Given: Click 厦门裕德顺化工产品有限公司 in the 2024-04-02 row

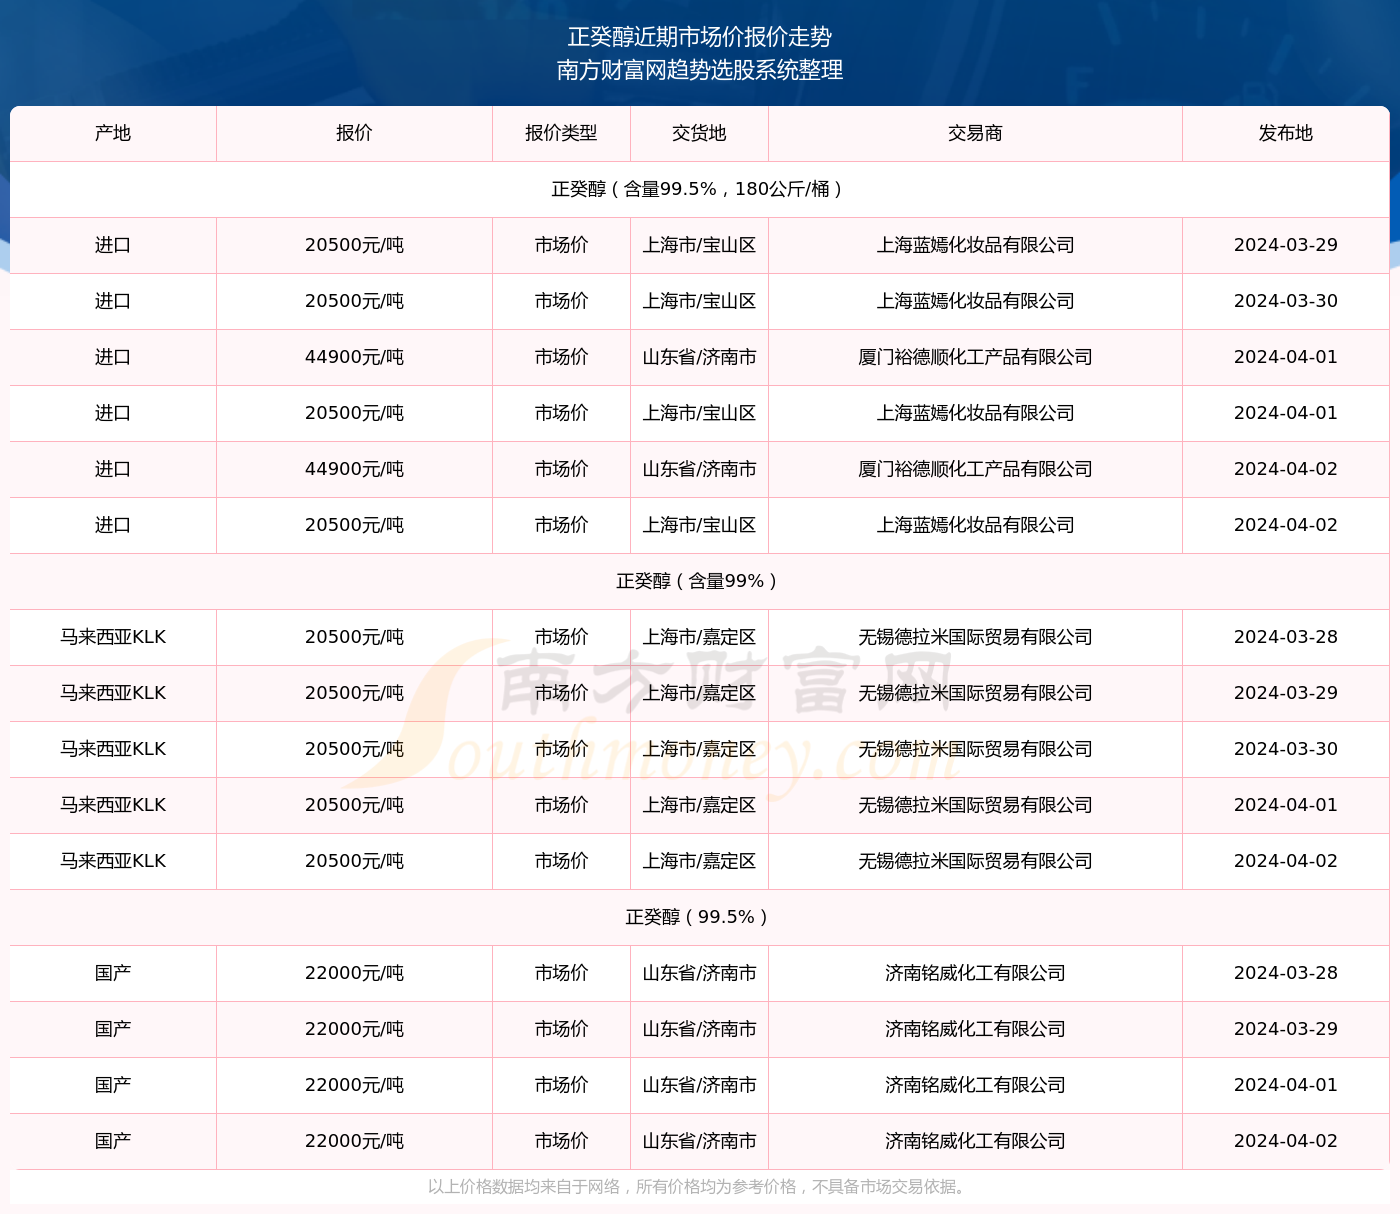Looking at the screenshot, I should tap(975, 469).
